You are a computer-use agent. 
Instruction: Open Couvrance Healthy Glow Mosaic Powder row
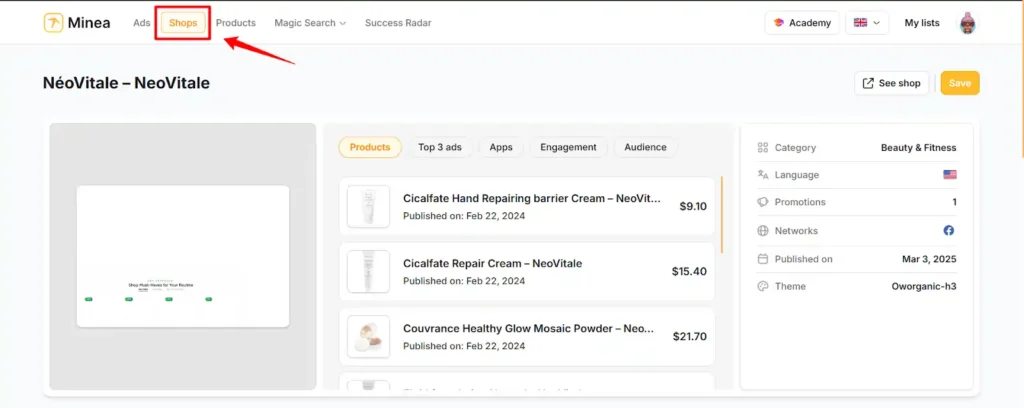coord(527,337)
